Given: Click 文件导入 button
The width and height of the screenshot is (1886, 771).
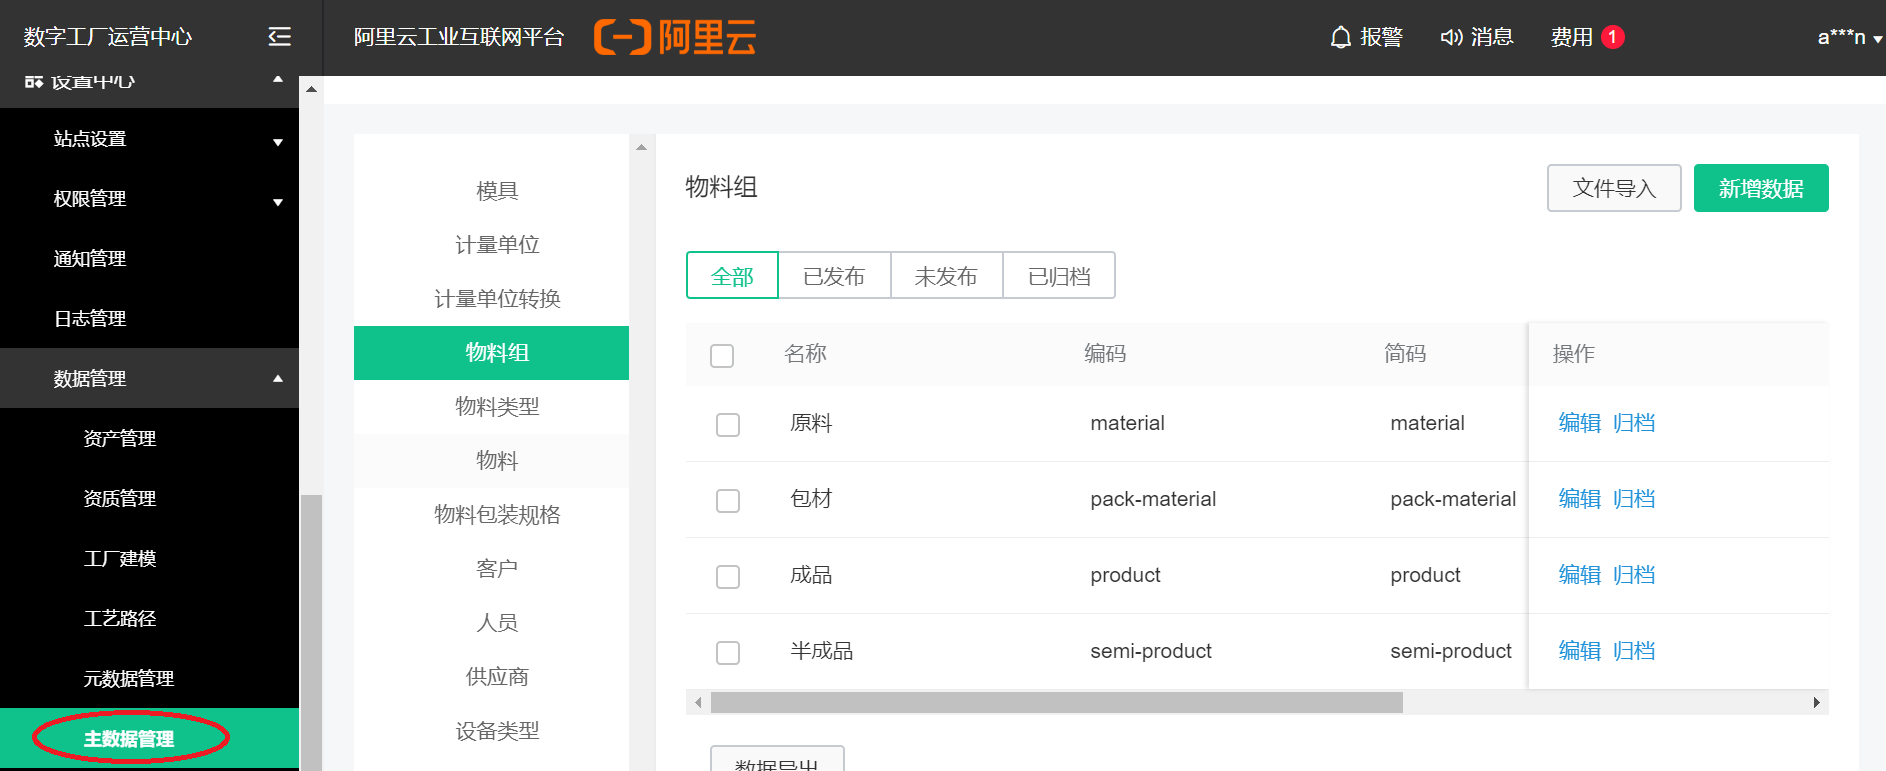Looking at the screenshot, I should pyautogui.click(x=1614, y=188).
